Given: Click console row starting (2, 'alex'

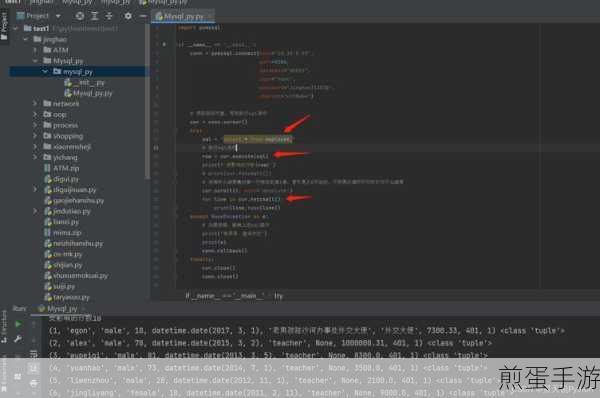Looking at the screenshot, I should click(271, 343).
